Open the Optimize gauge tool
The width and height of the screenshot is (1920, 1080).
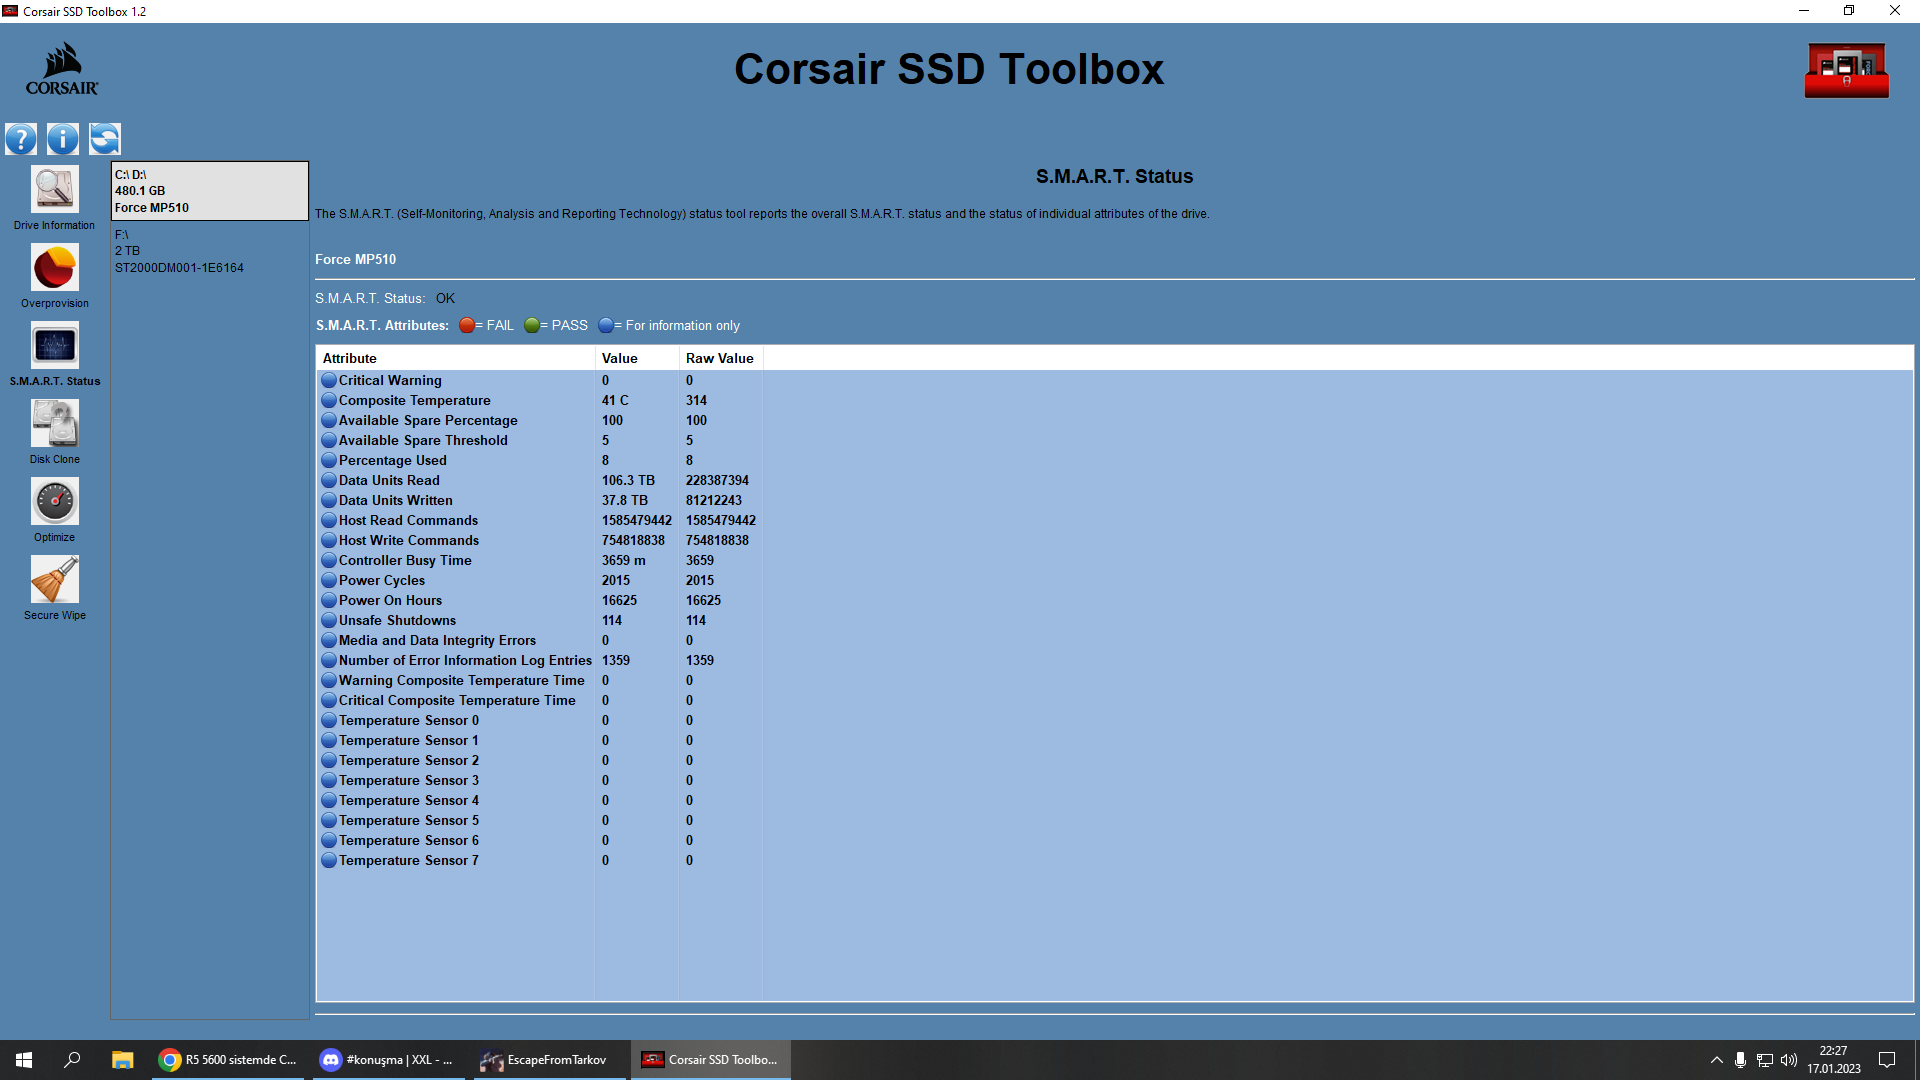click(x=54, y=502)
